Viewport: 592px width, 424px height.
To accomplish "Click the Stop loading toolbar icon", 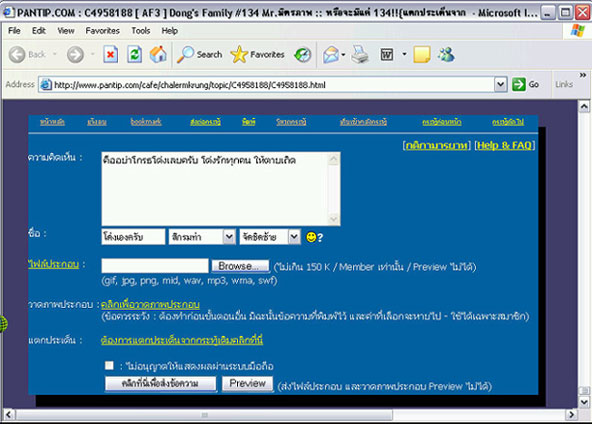I will [110, 55].
